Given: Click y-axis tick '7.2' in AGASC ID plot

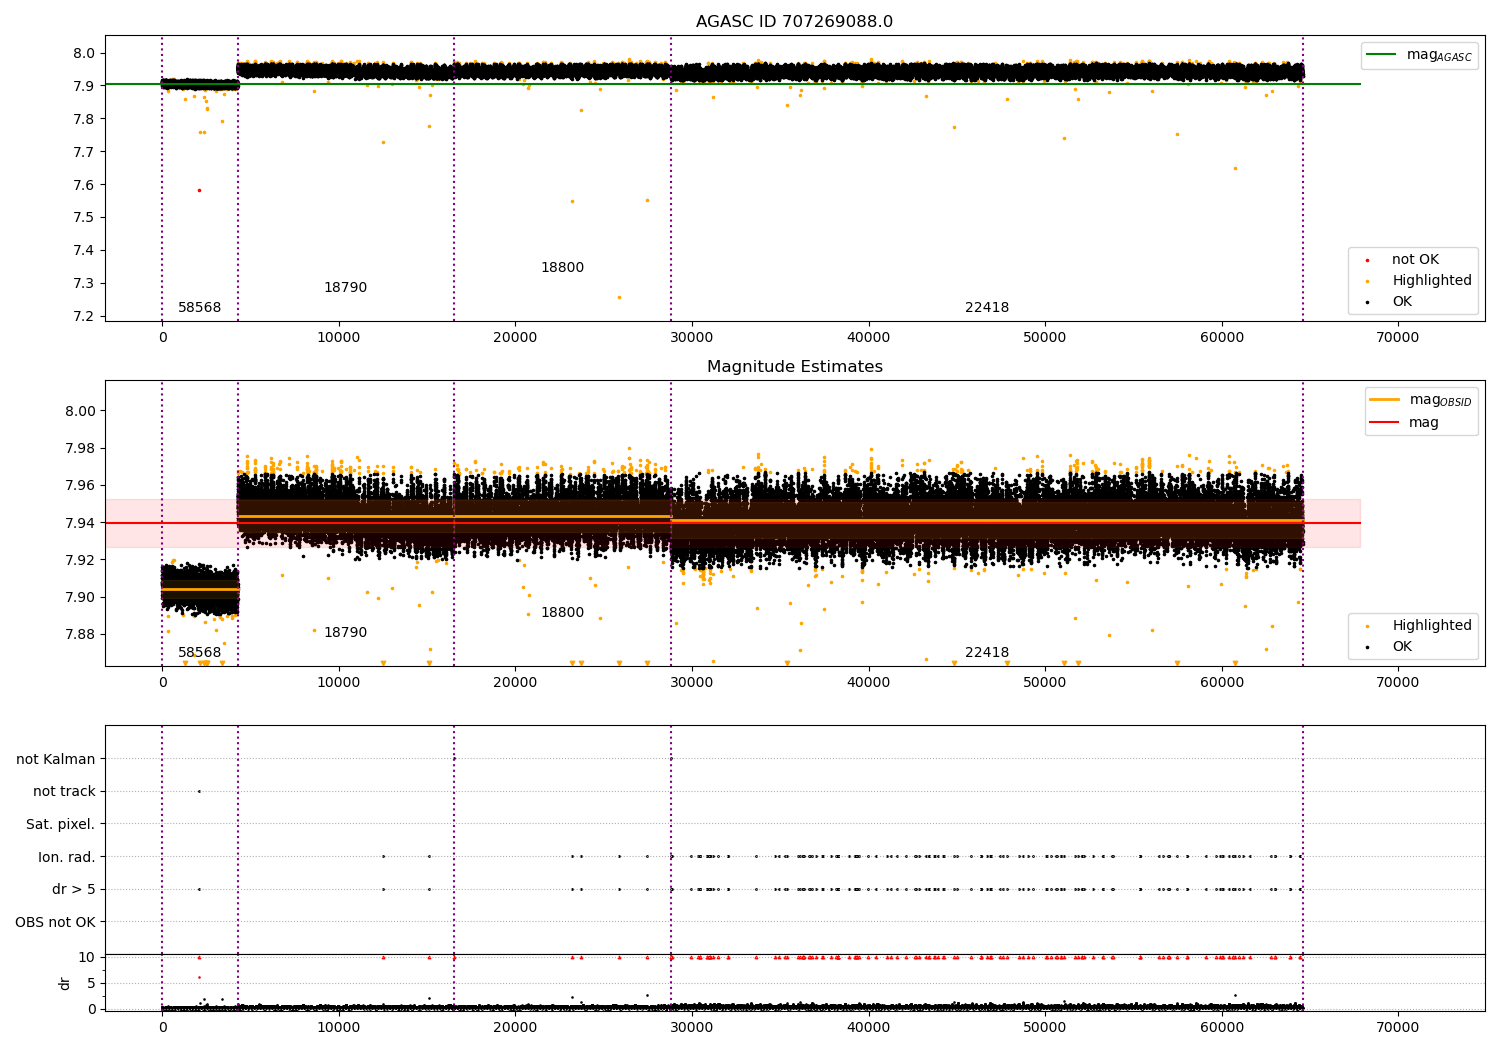Looking at the screenshot, I should pyautogui.click(x=86, y=316).
